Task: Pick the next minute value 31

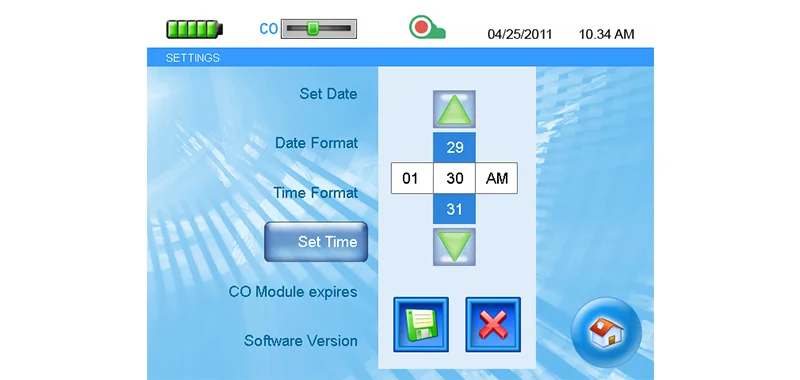Action: 454,209
